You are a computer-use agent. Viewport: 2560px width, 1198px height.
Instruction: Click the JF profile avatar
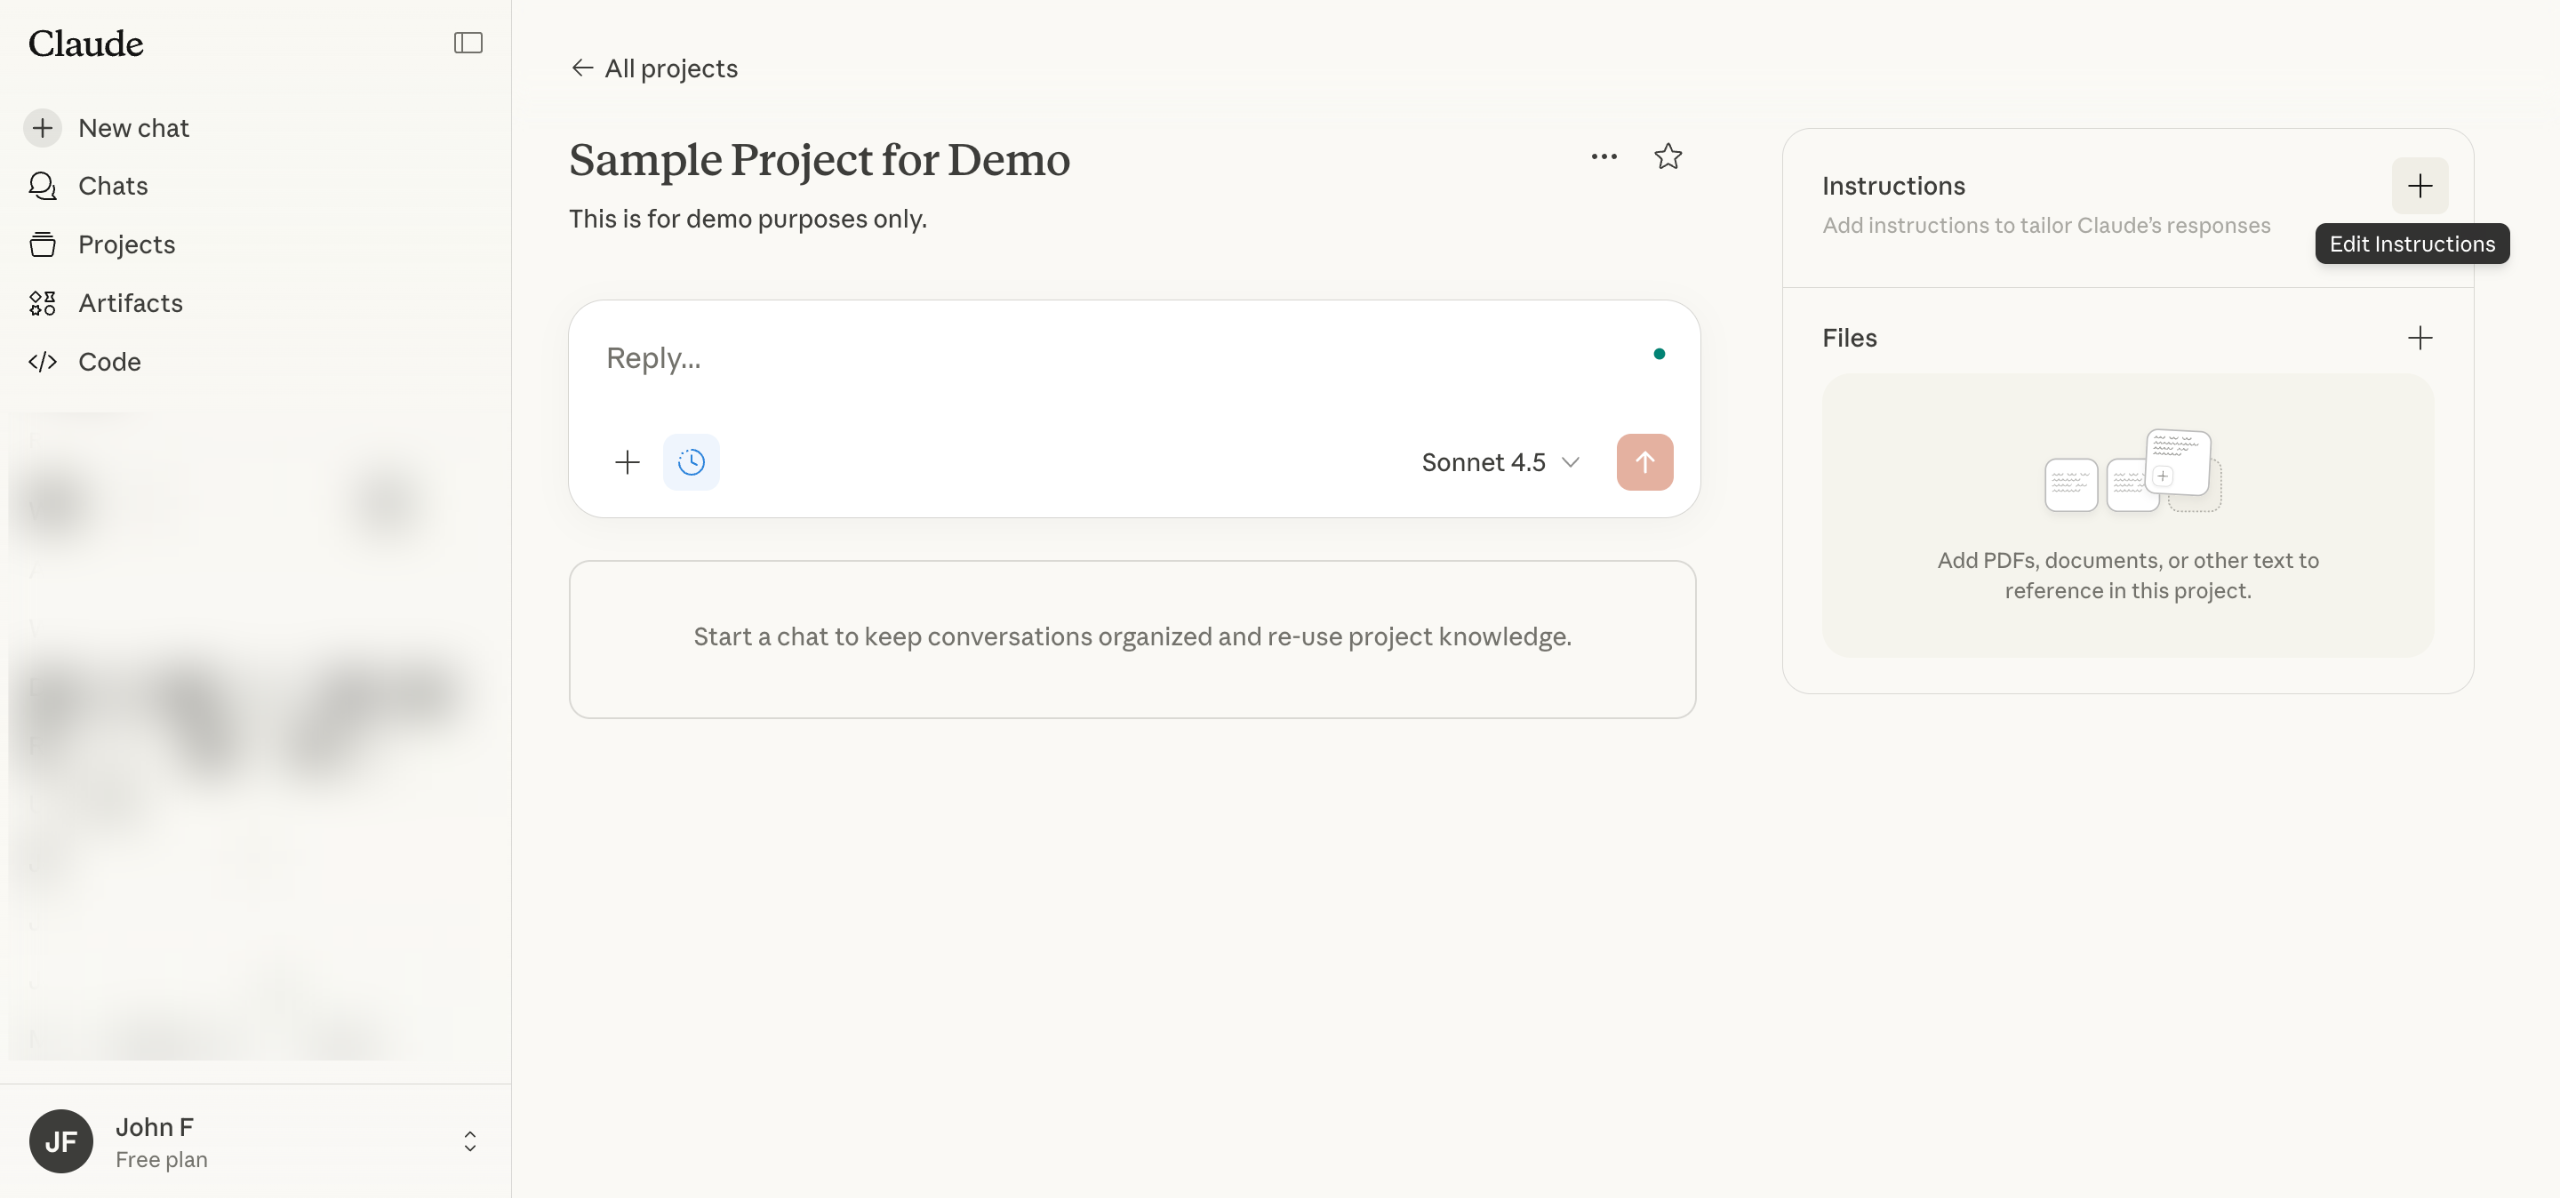pyautogui.click(x=61, y=1142)
